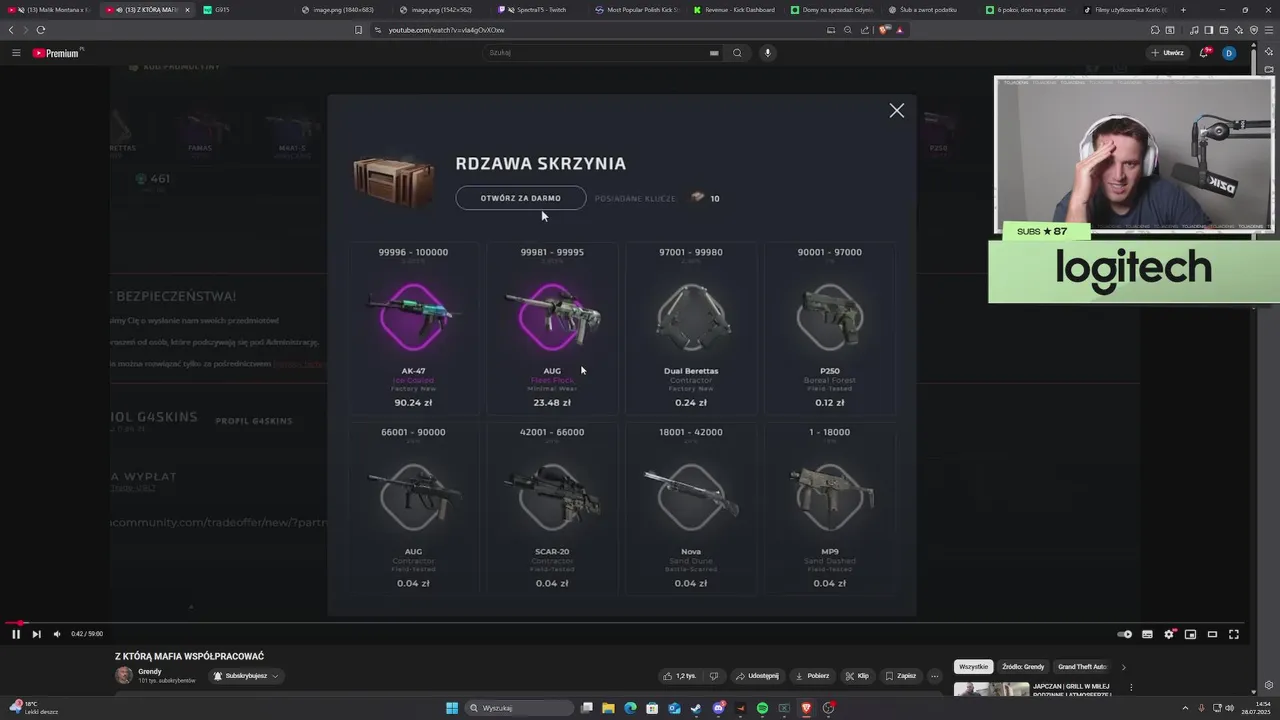
Task: Open video player settings gear
Action: pyautogui.click(x=1169, y=634)
